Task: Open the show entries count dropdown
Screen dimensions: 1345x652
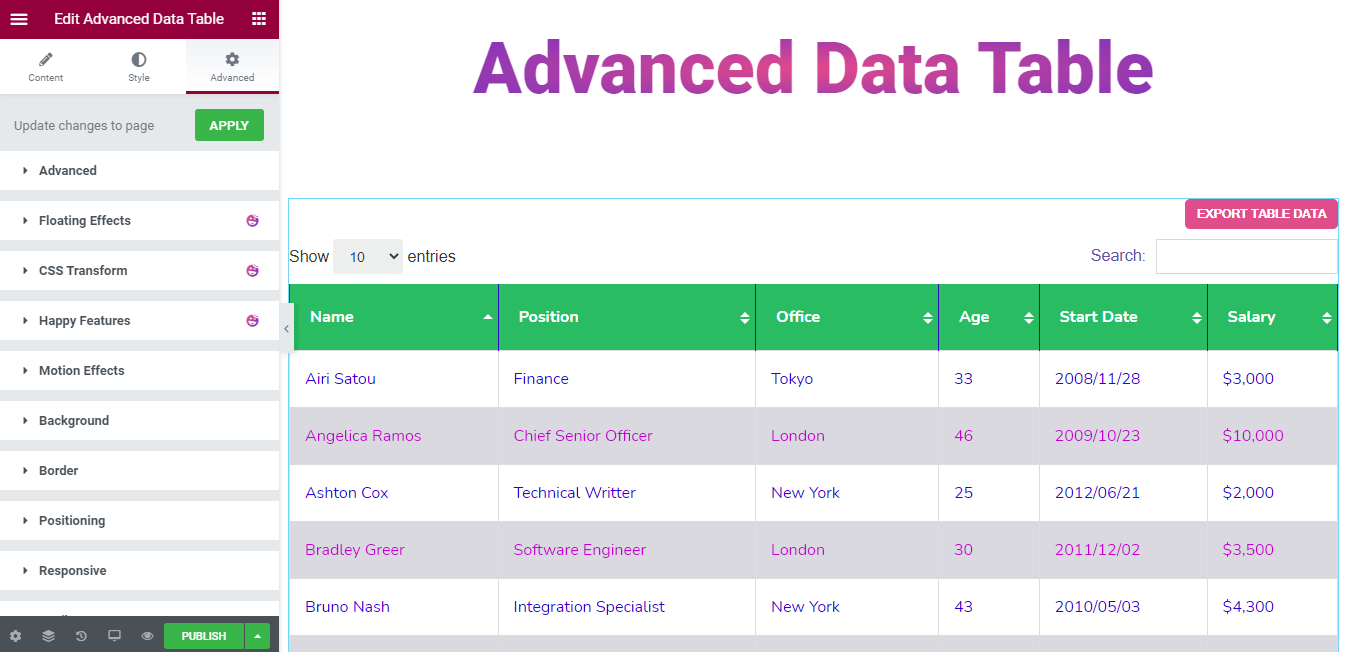Action: tap(367, 257)
